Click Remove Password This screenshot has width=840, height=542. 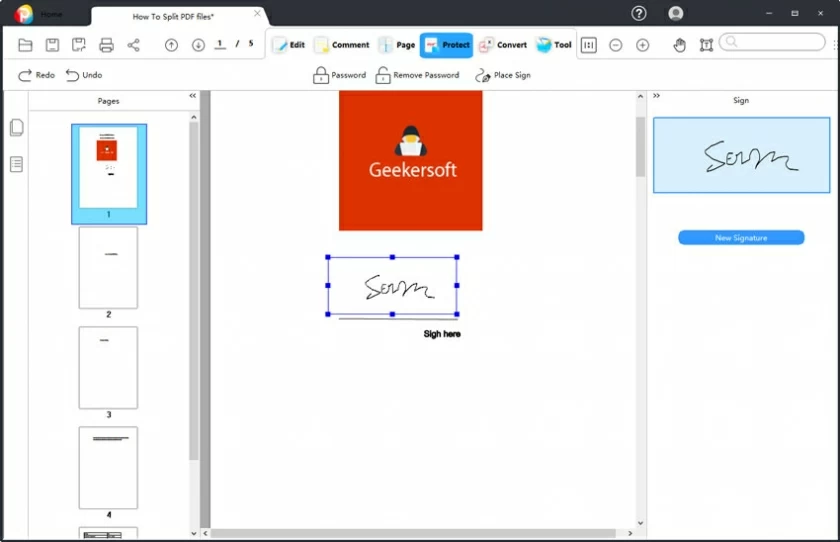point(417,75)
